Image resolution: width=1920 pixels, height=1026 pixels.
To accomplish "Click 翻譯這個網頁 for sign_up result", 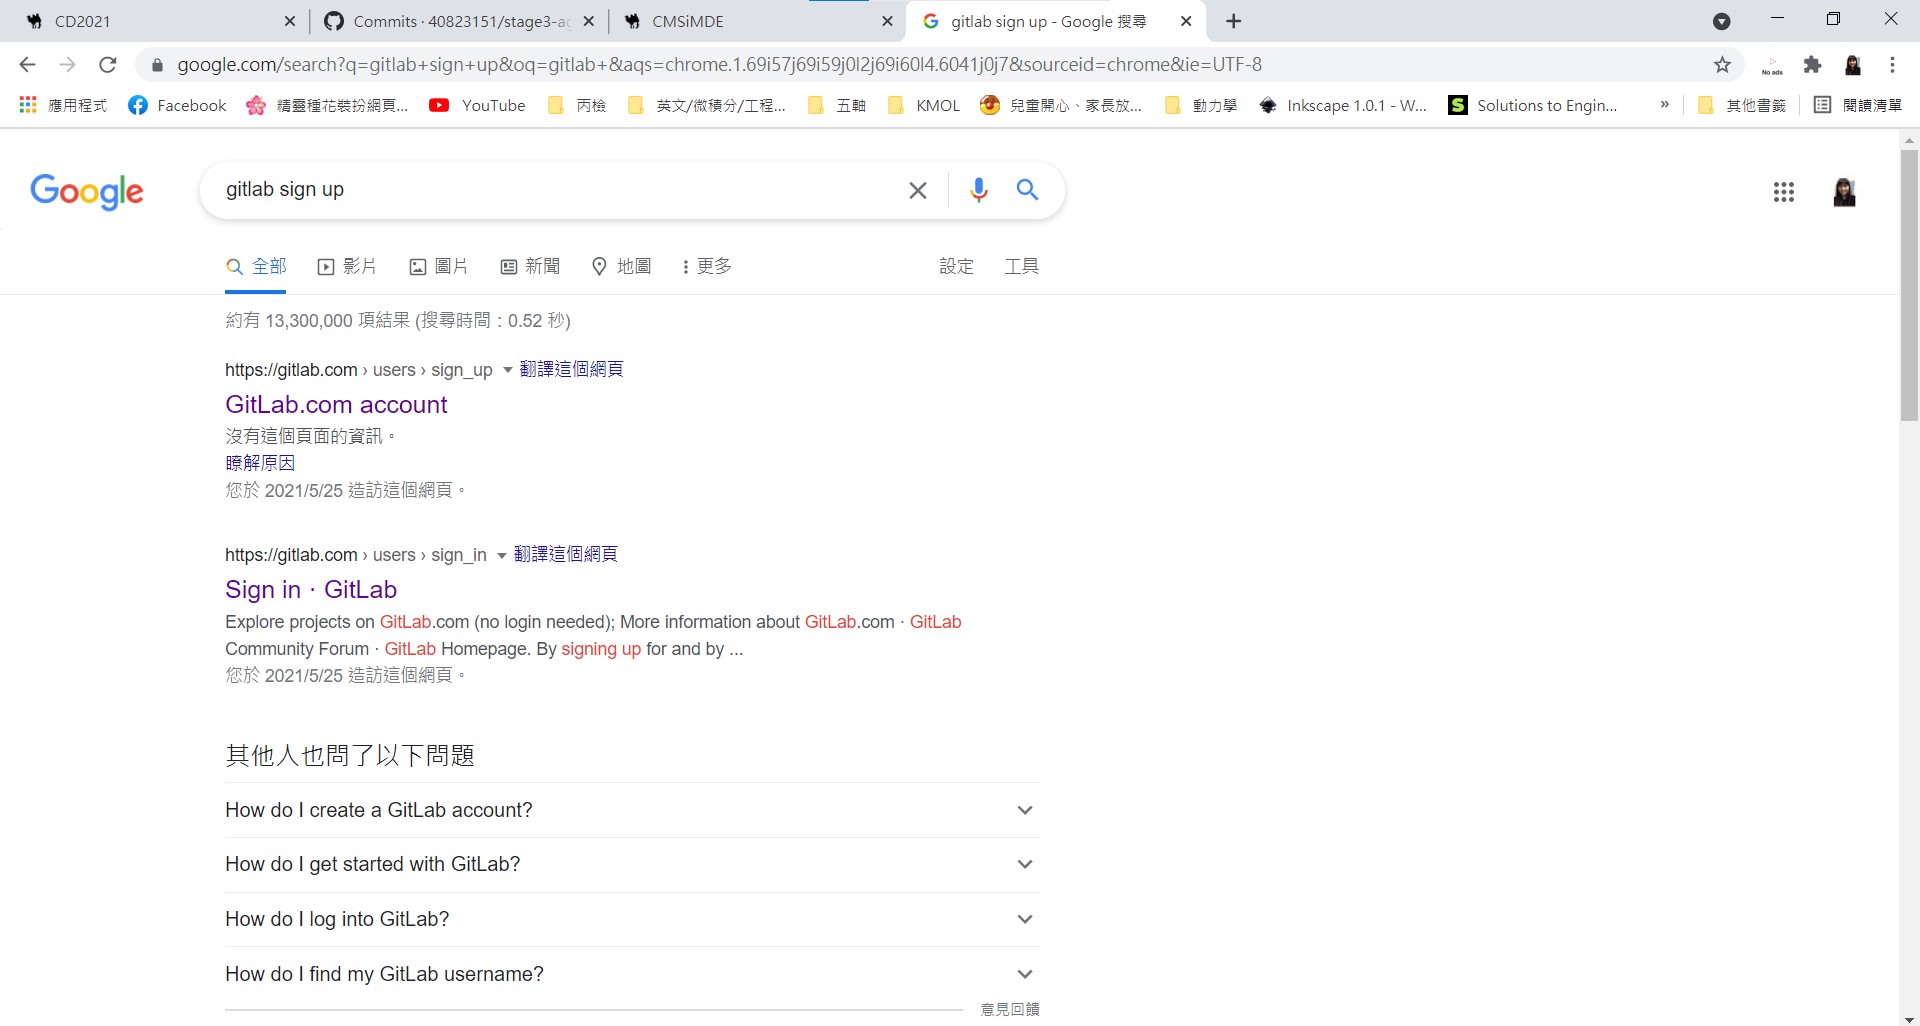I will point(571,370).
